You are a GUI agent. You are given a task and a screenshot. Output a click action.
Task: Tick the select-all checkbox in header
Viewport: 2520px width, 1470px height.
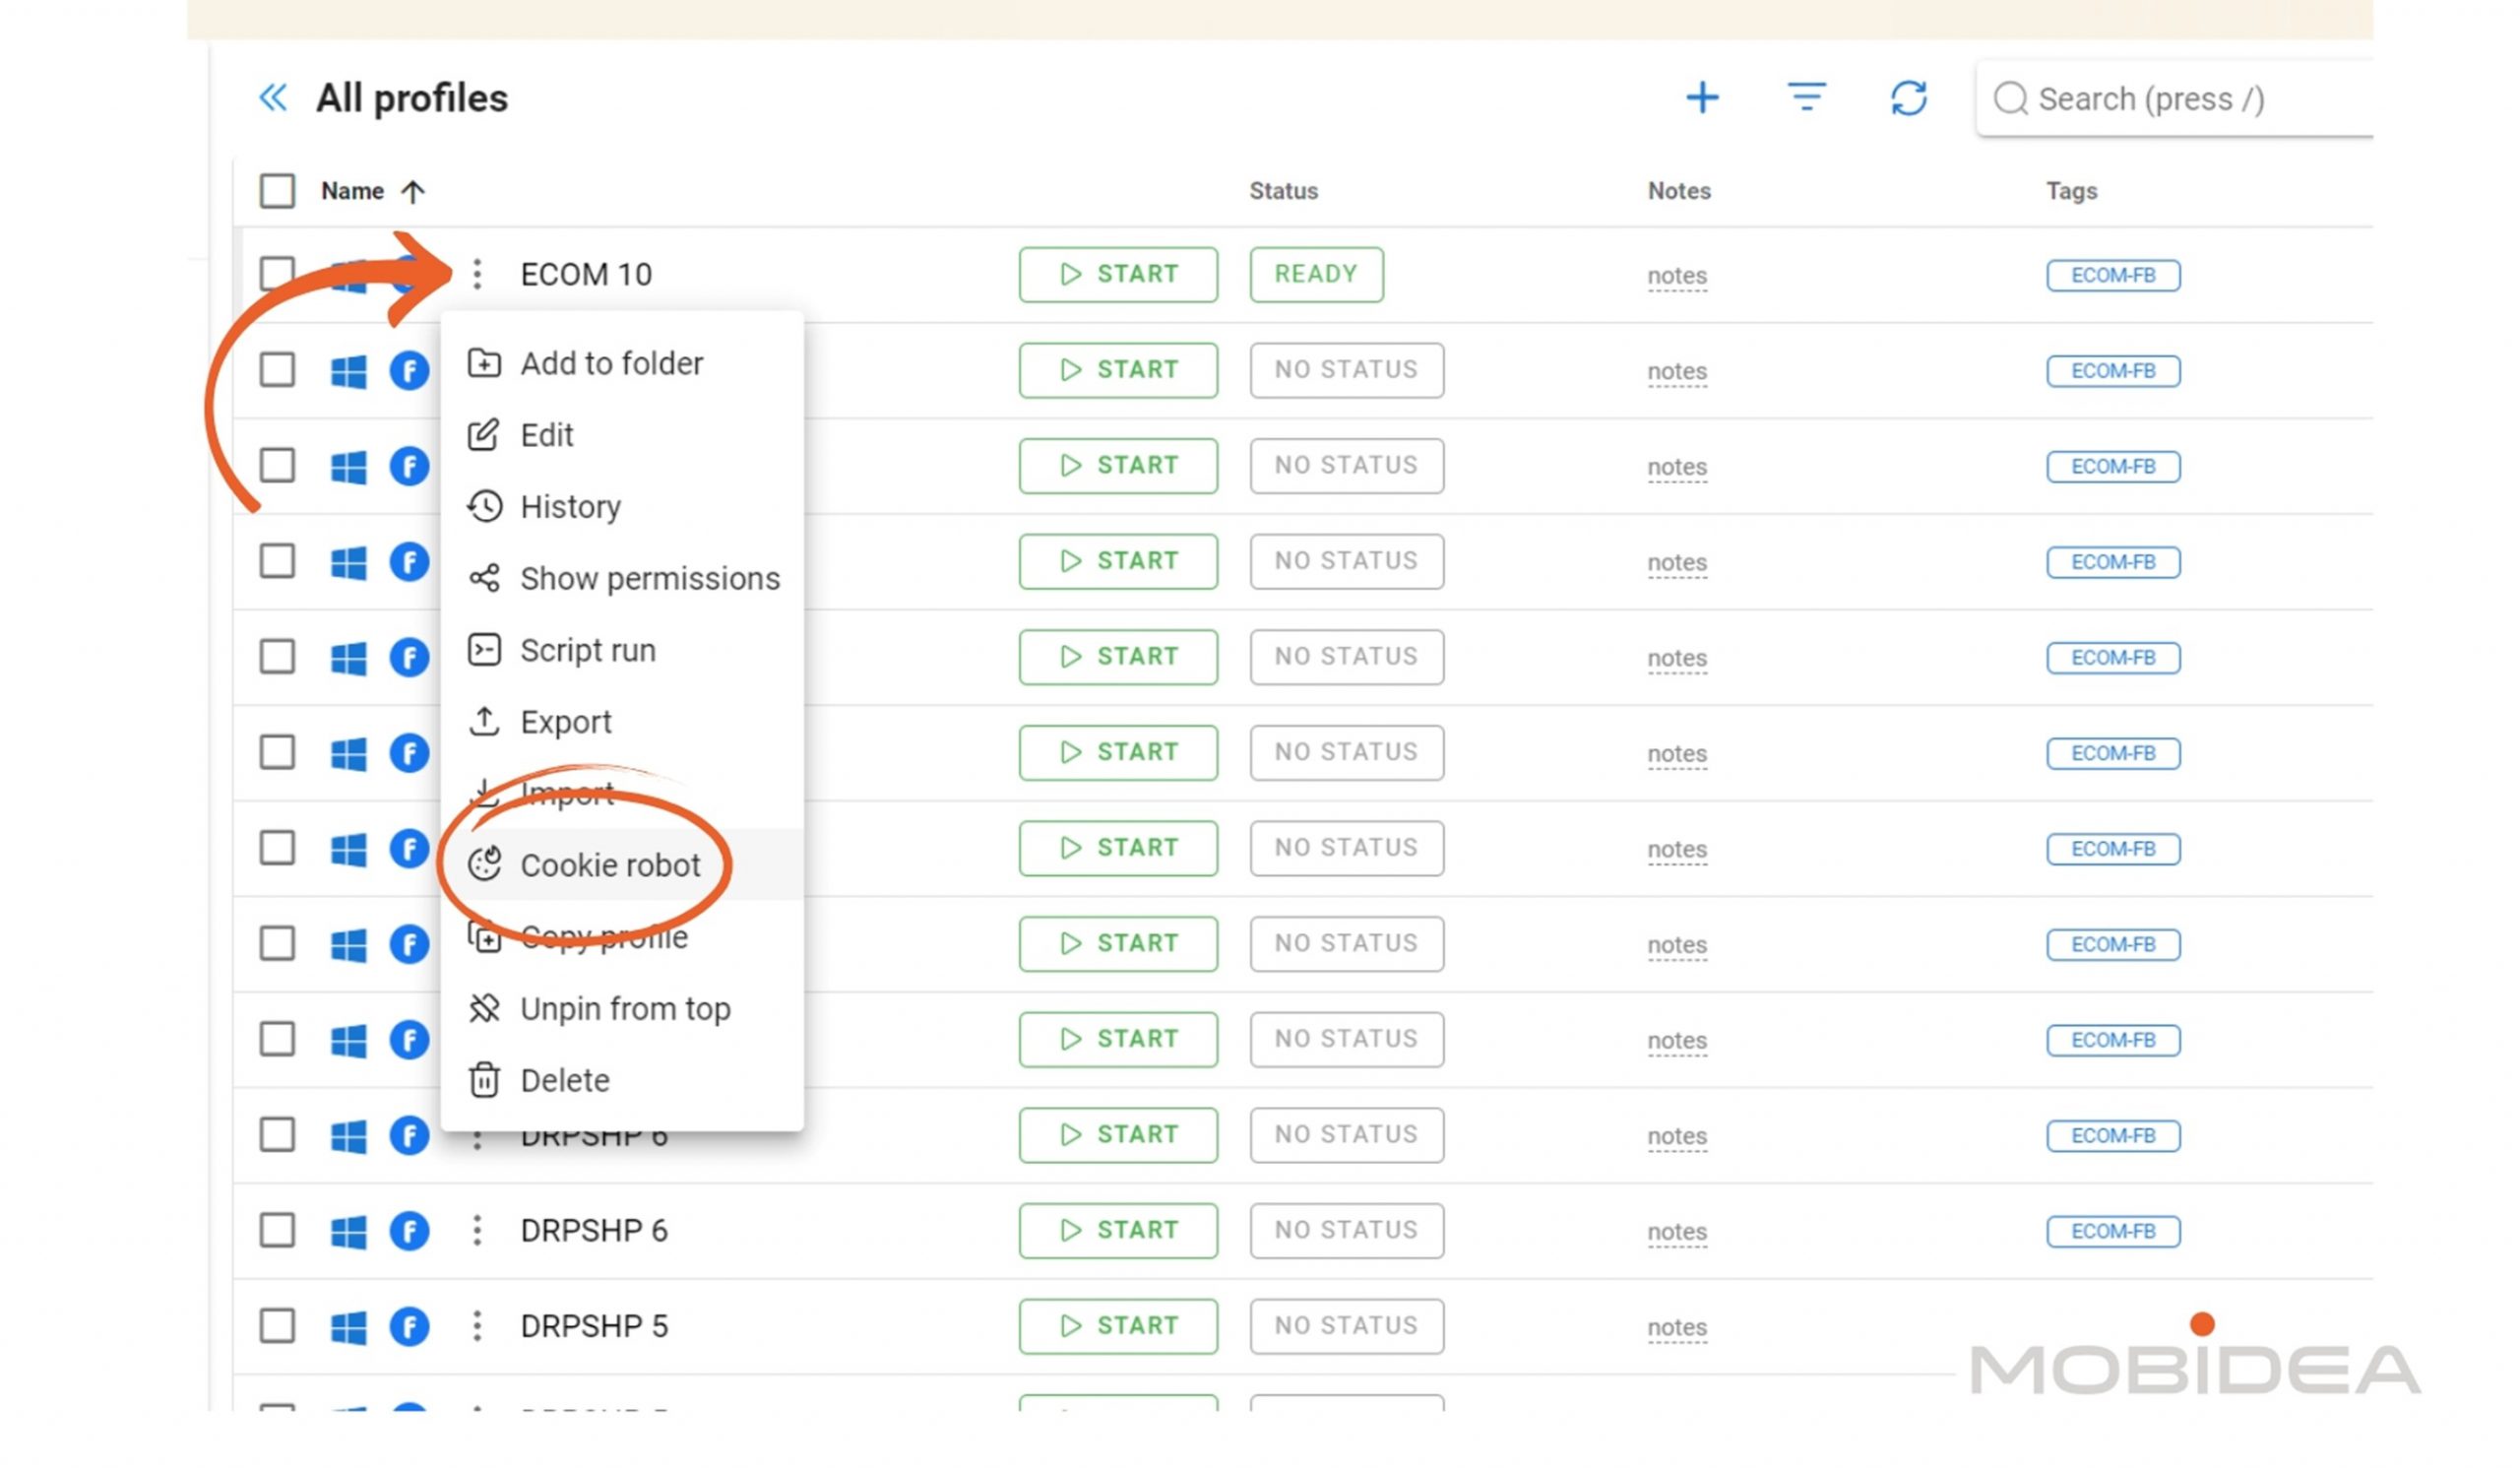click(277, 191)
